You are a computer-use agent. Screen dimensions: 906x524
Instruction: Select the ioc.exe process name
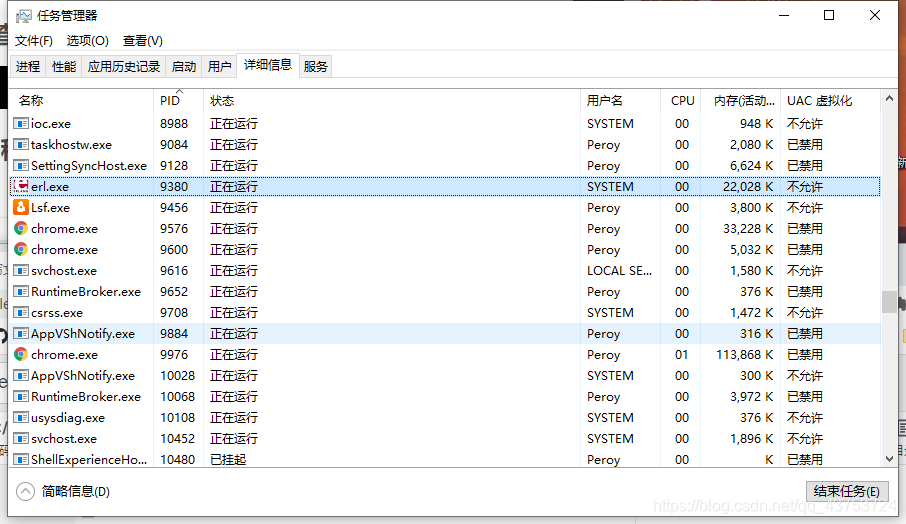coord(51,124)
